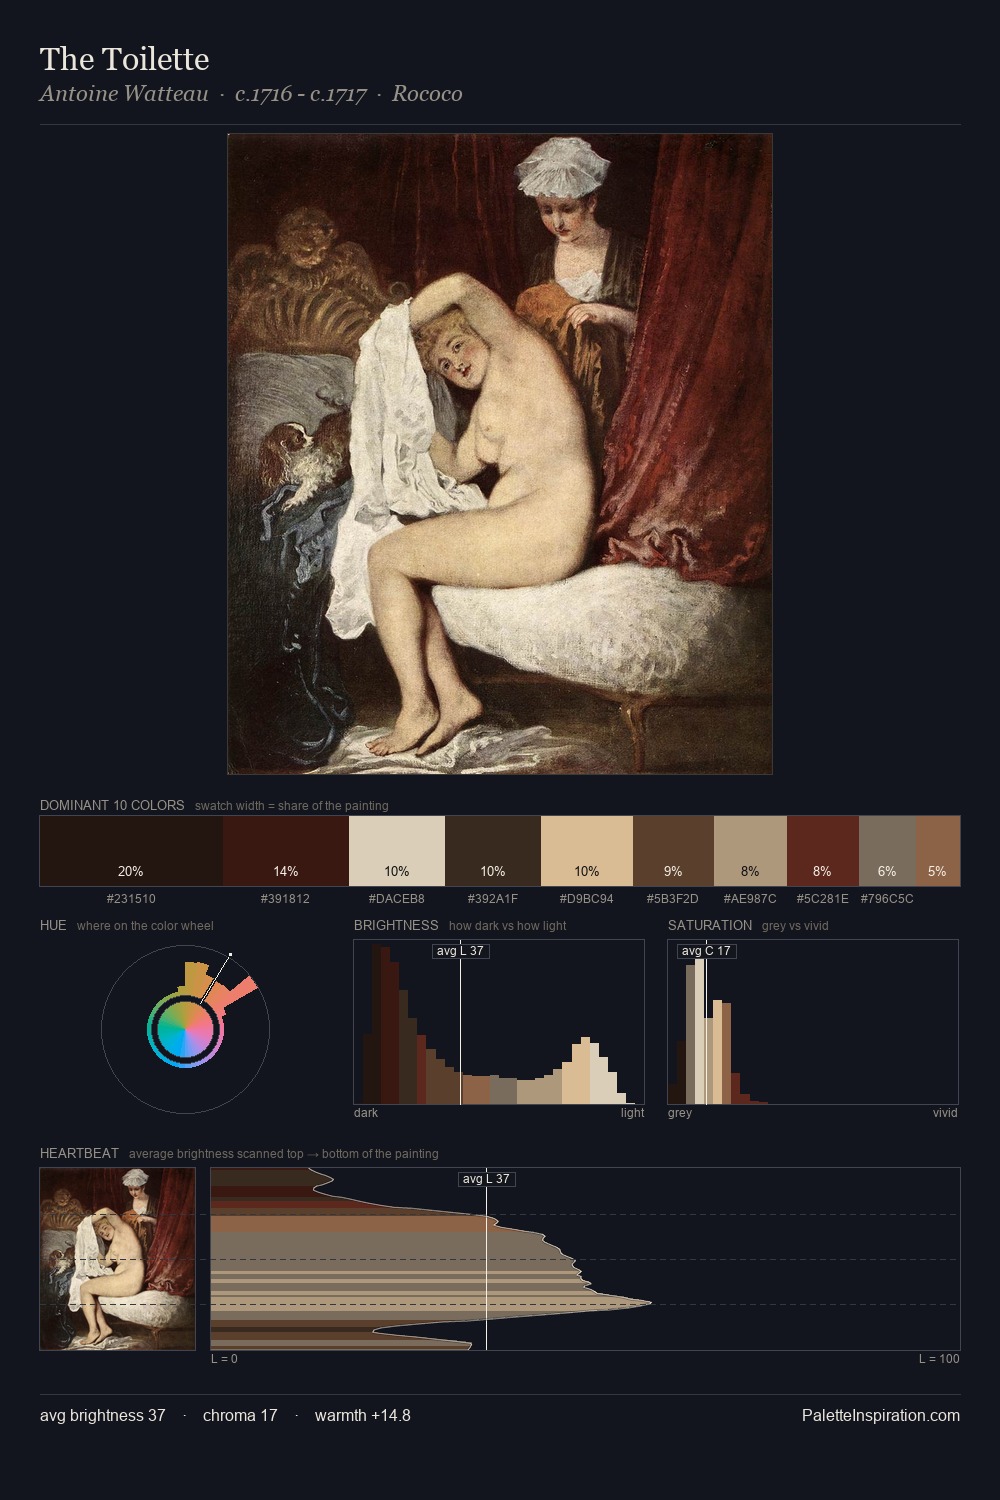This screenshot has width=1000, height=1500.
Task: Click the hex code '#5C281E'
Action: pos(823,899)
